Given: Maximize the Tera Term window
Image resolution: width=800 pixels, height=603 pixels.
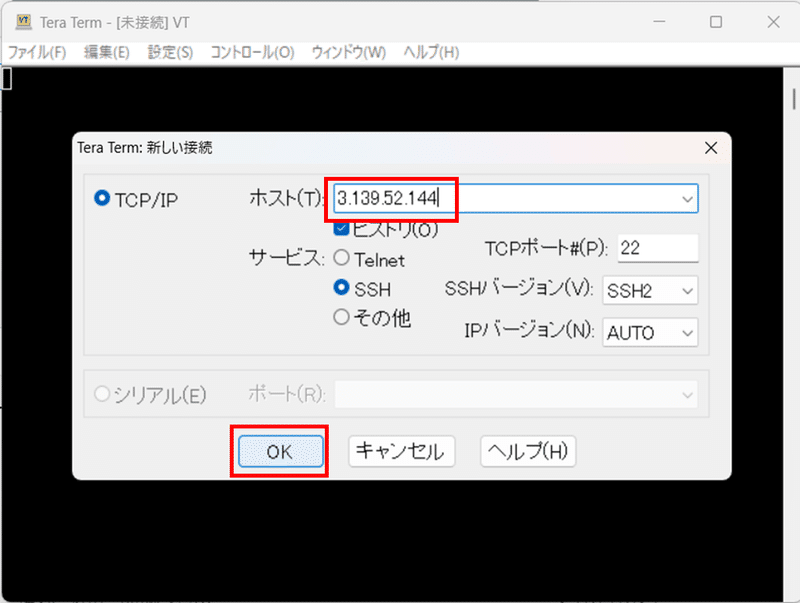Looking at the screenshot, I should (x=716, y=22).
